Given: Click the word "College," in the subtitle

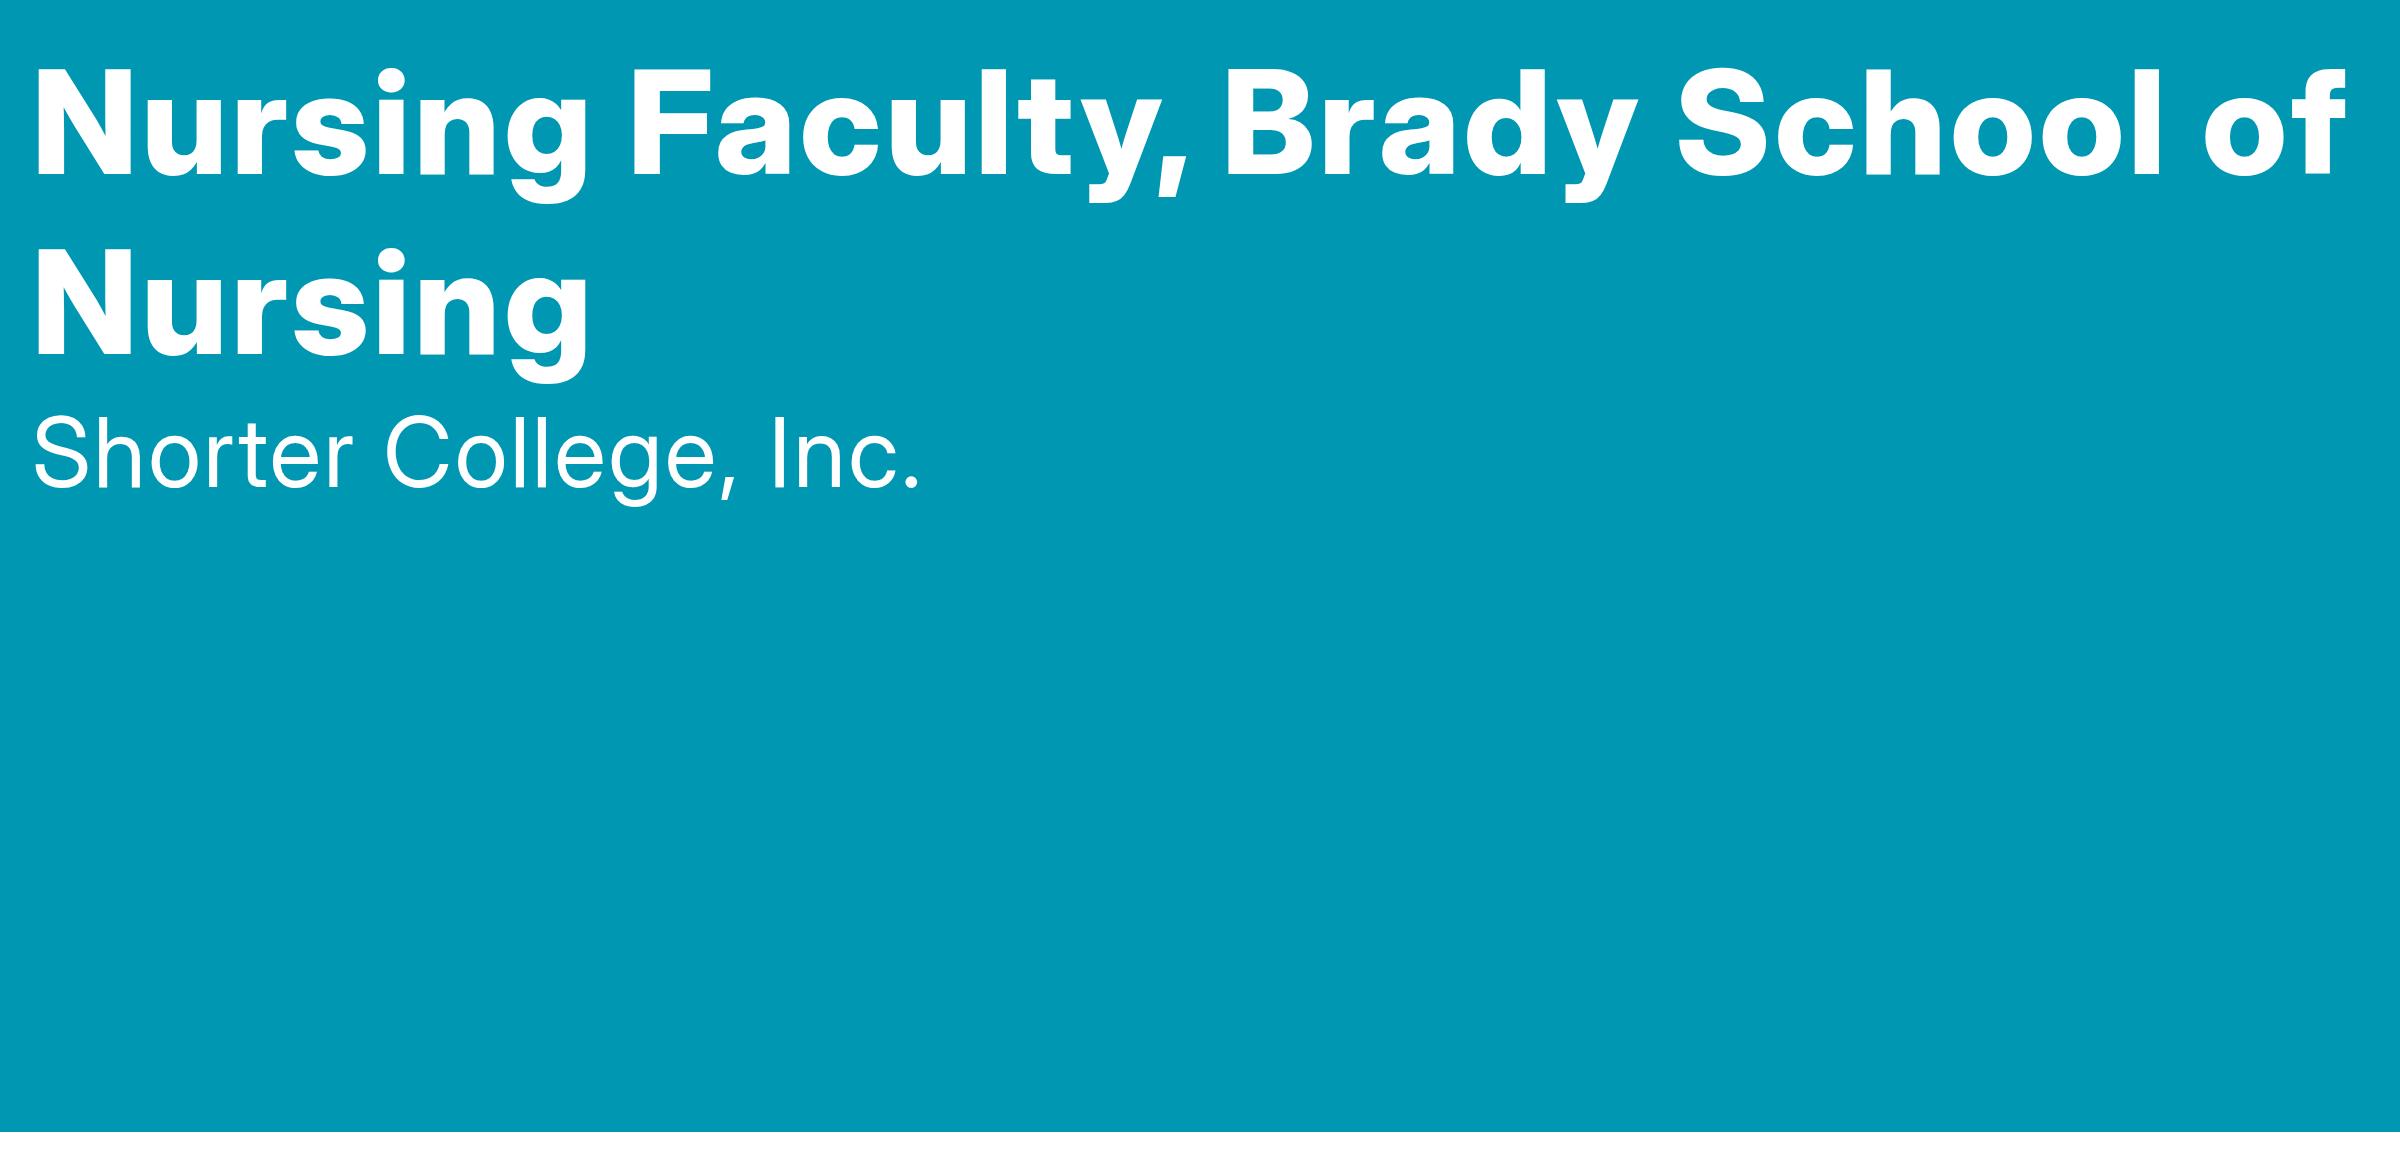Looking at the screenshot, I should coord(561,461).
